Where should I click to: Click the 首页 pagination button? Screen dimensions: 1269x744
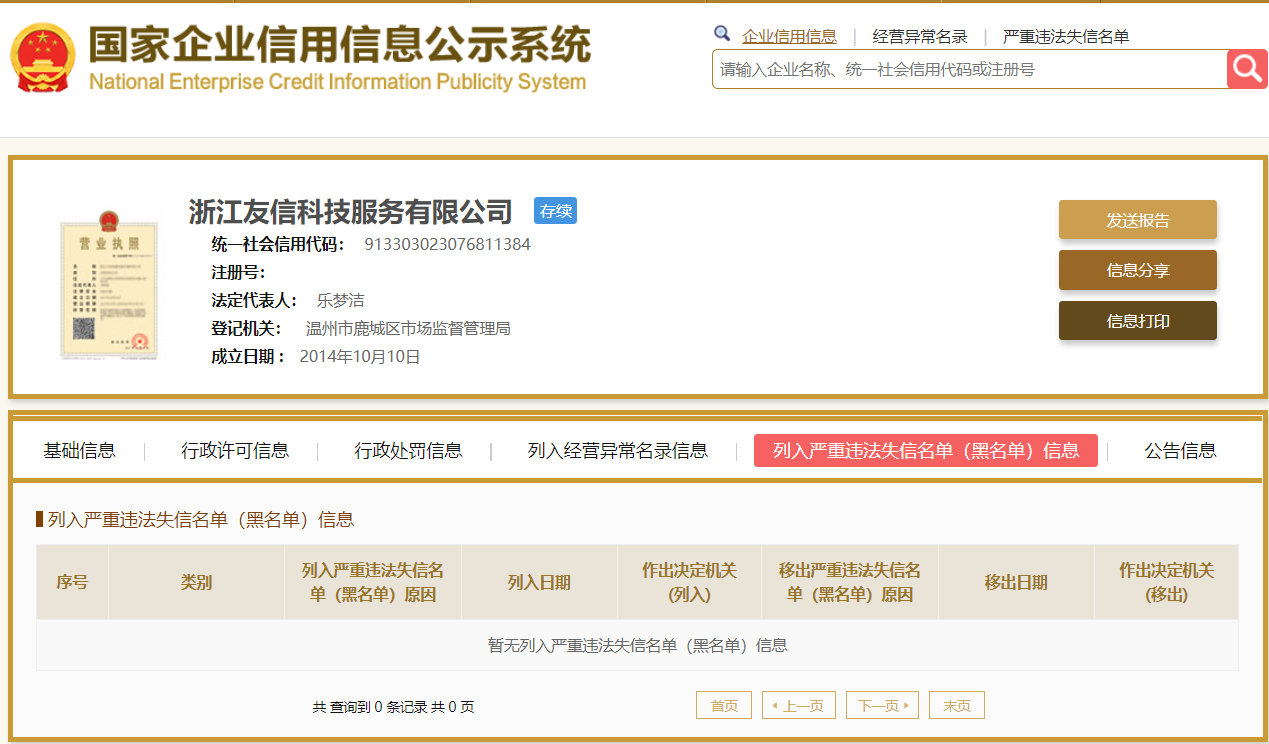[x=724, y=705]
